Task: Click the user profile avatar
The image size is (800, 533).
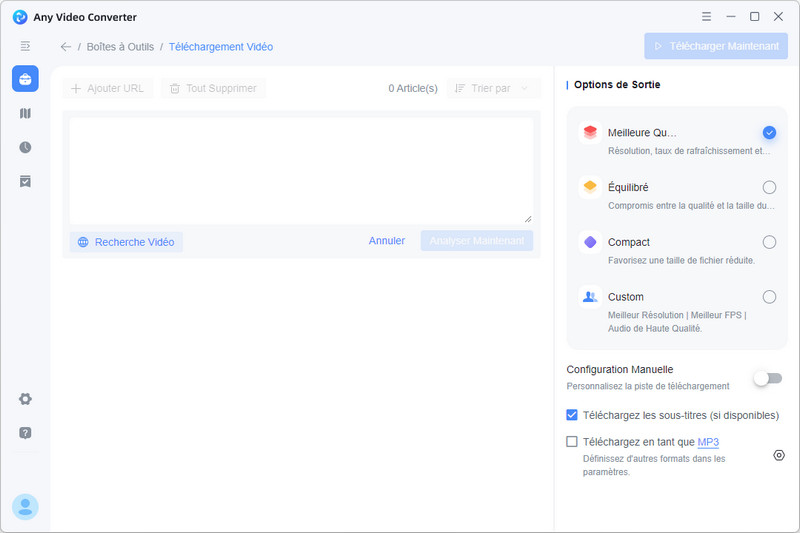Action: [x=25, y=507]
